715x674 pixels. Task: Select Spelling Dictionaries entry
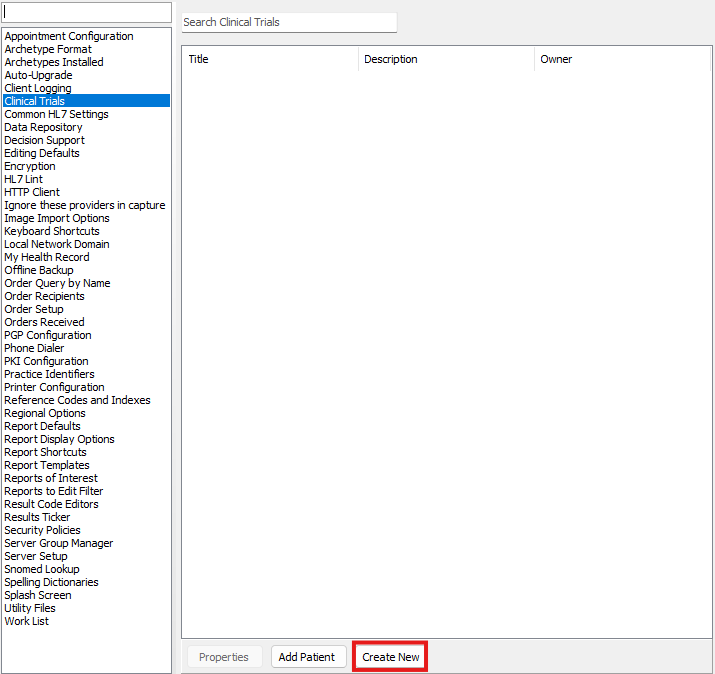coord(51,582)
